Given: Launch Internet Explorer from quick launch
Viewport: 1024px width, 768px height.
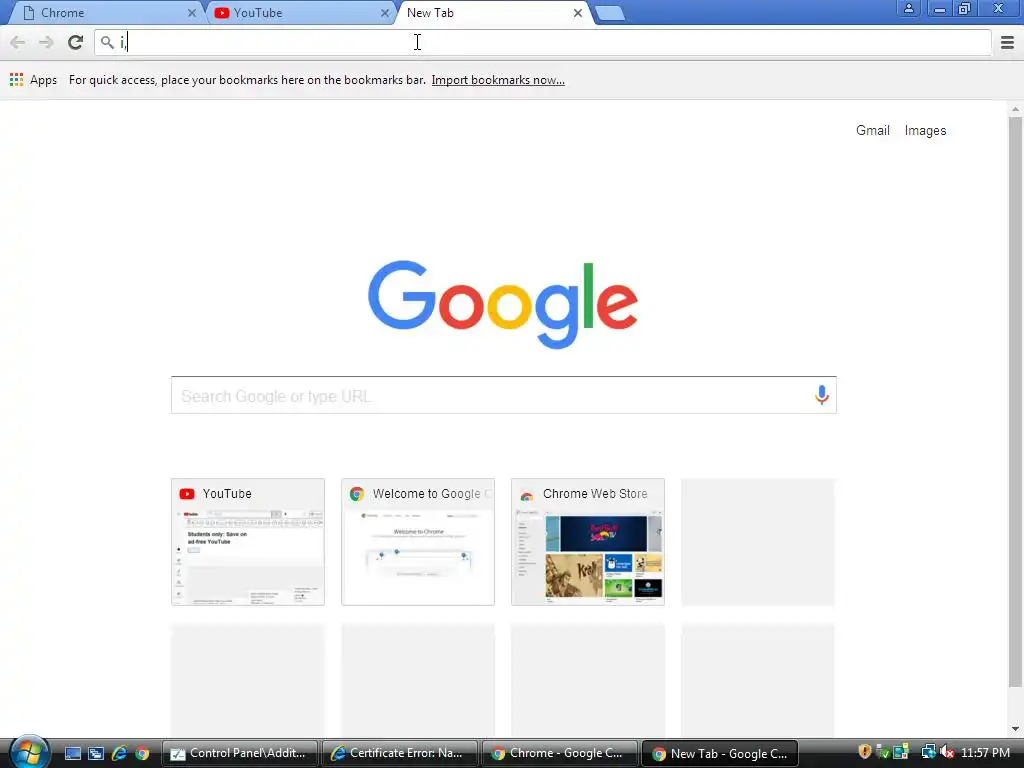Looking at the screenshot, I should point(119,754).
